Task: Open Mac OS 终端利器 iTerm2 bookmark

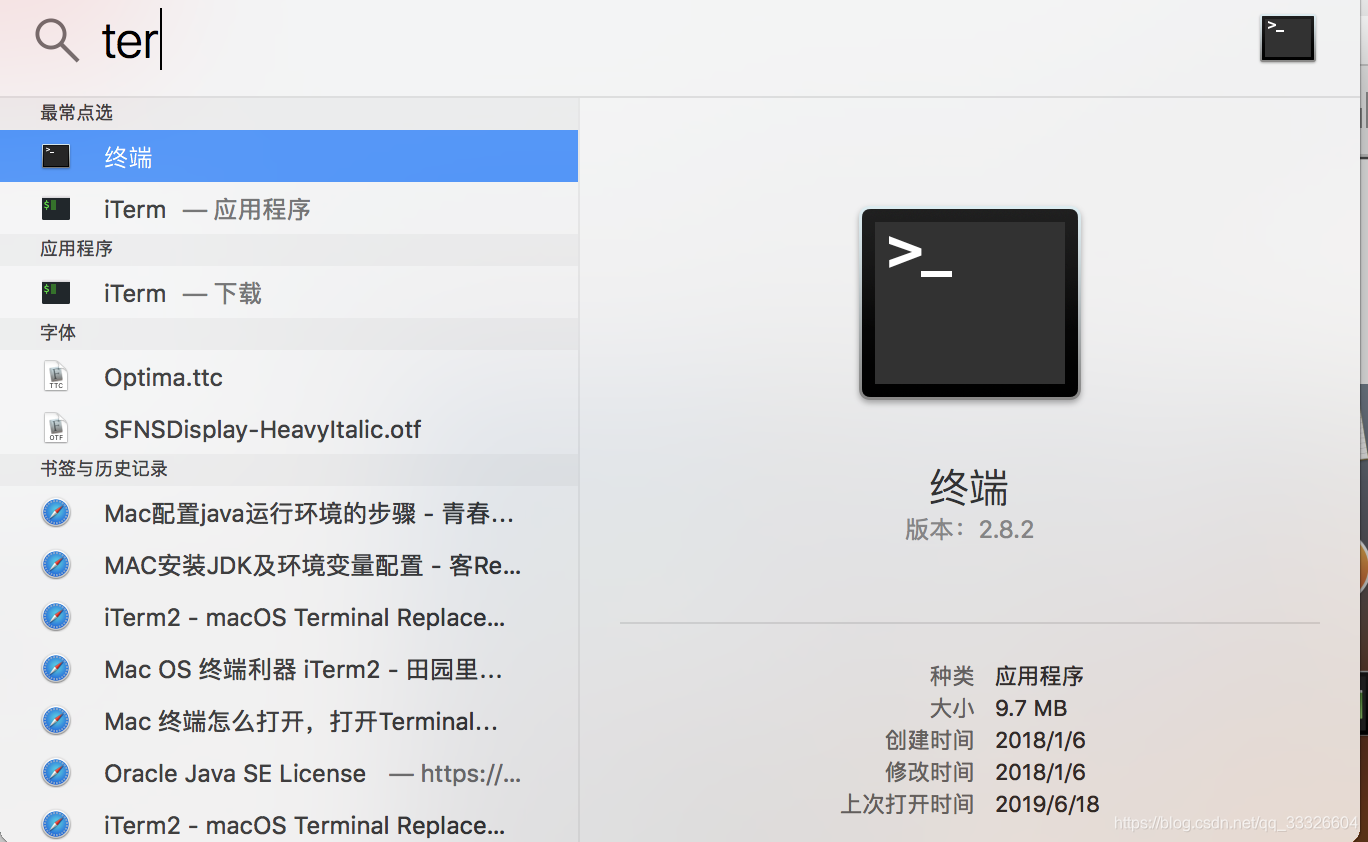Action: (289, 669)
